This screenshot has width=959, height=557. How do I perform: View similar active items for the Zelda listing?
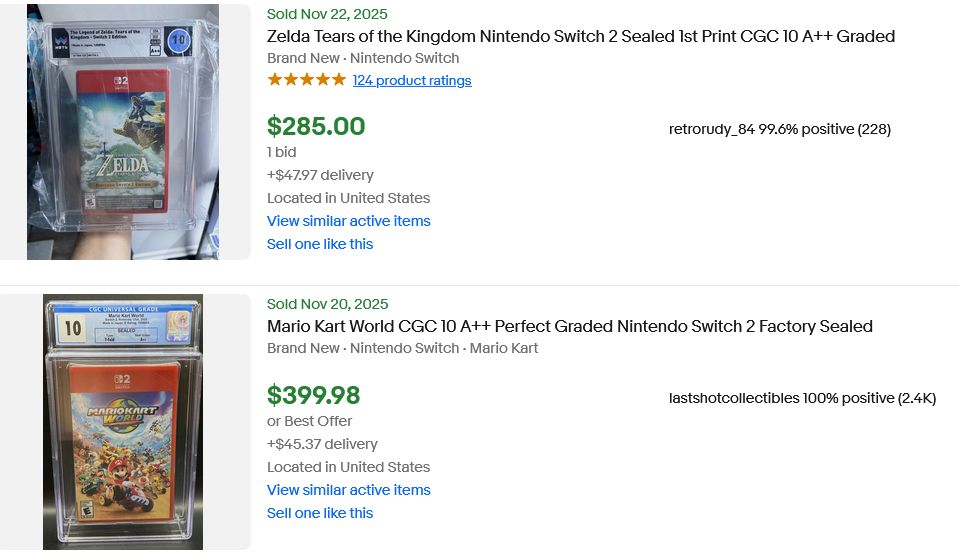[x=348, y=221]
